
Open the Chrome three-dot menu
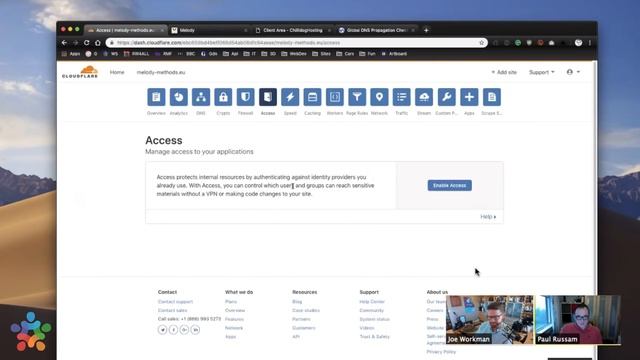tap(590, 42)
